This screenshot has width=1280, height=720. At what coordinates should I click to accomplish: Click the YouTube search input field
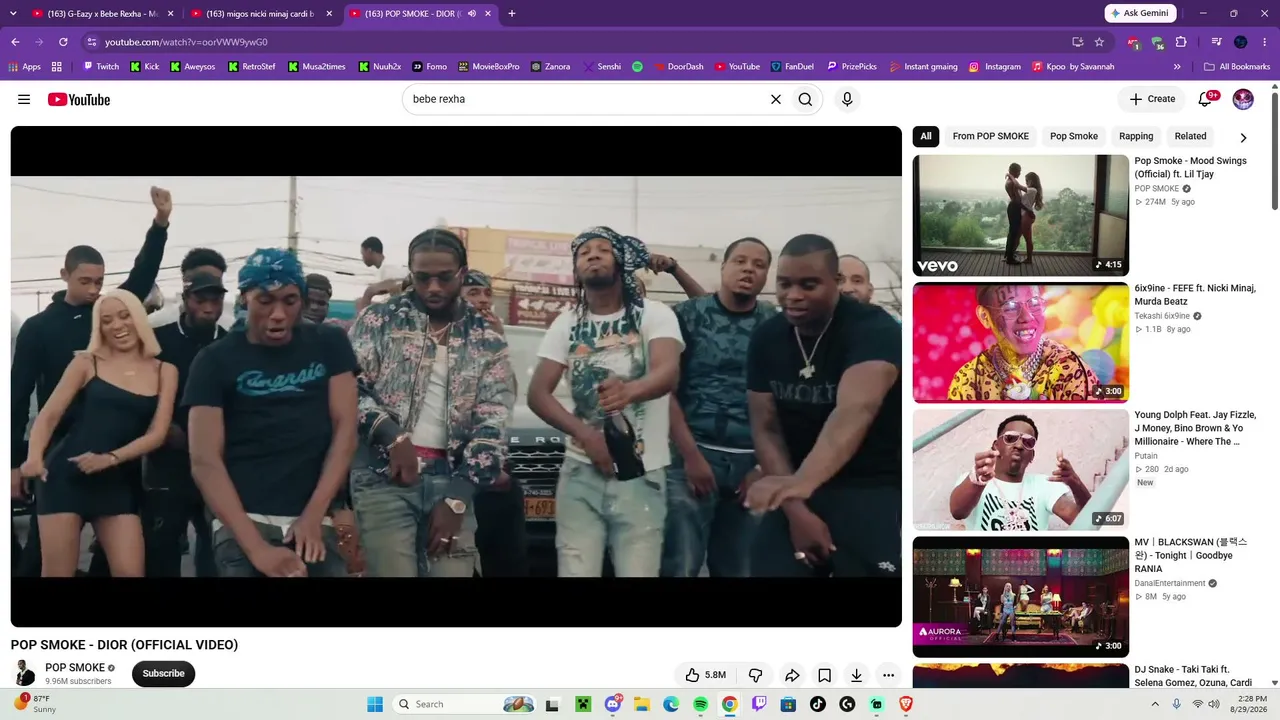coord(586,99)
